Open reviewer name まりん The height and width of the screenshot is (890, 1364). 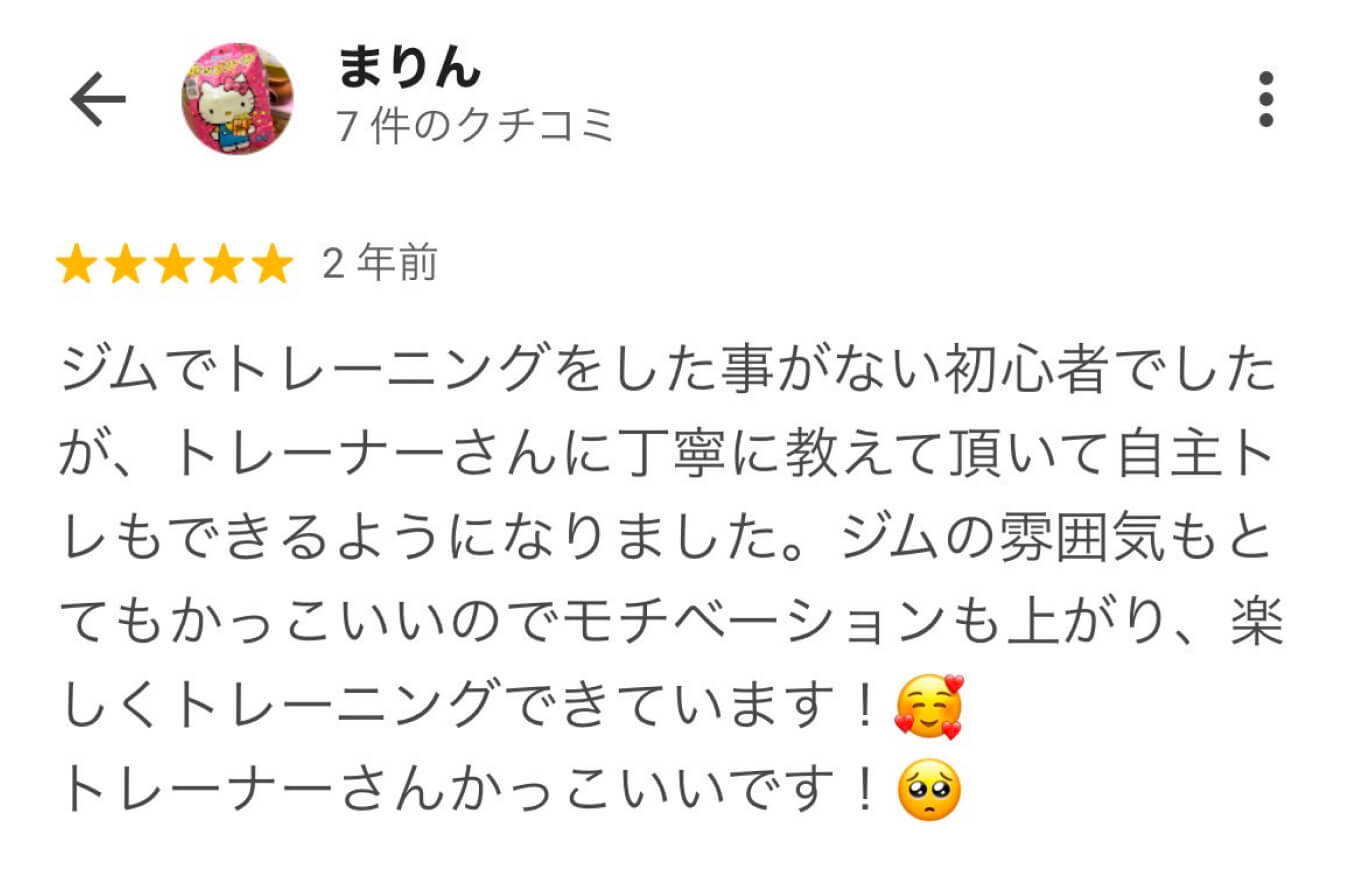click(x=410, y=70)
